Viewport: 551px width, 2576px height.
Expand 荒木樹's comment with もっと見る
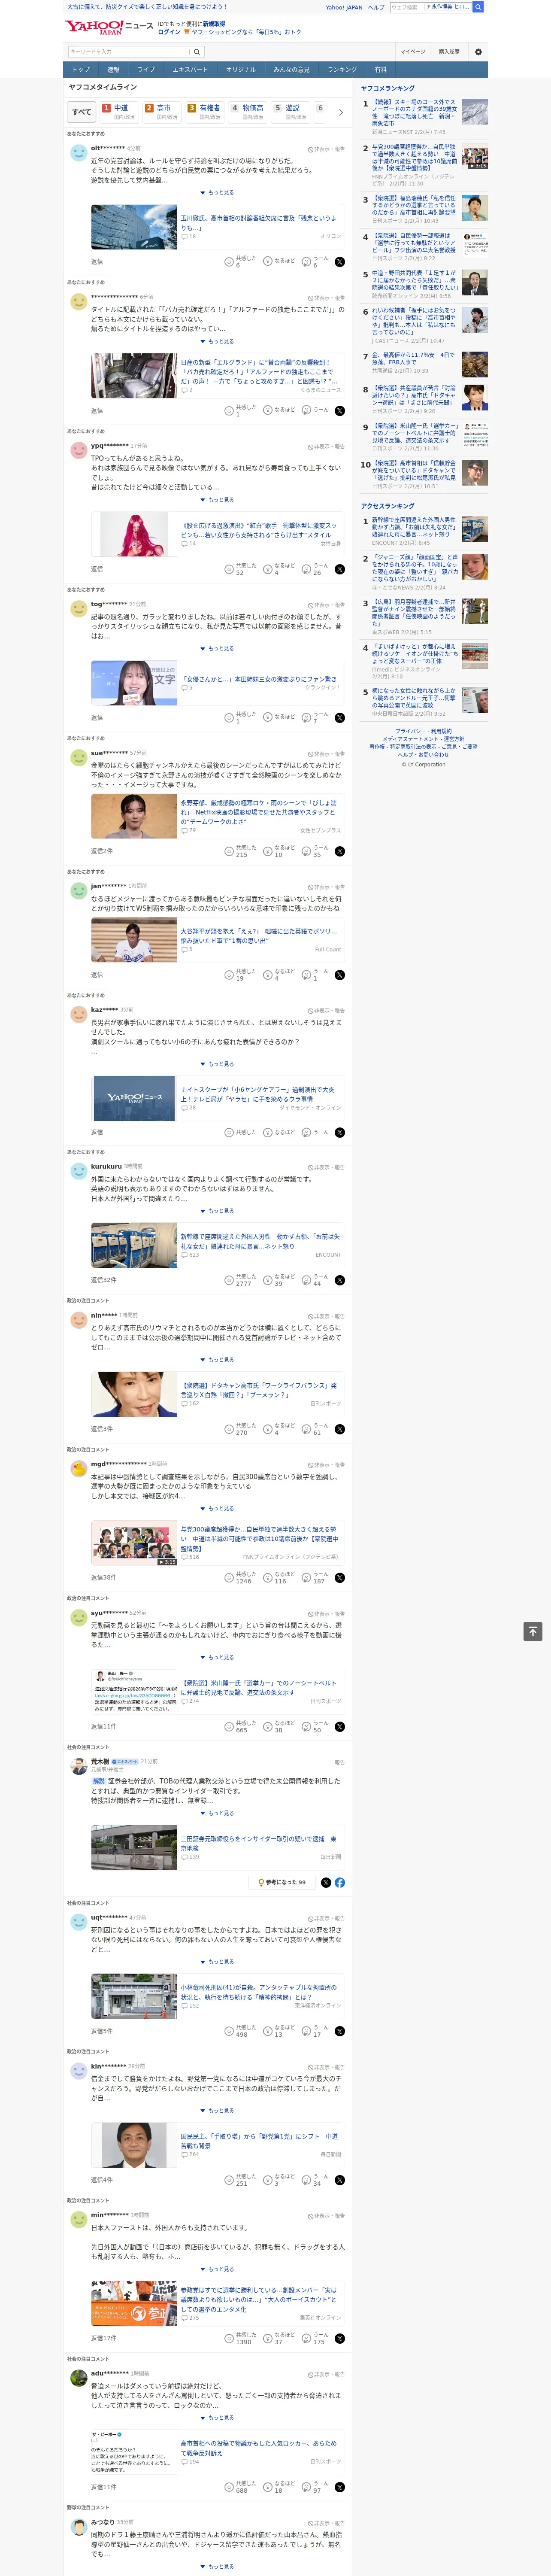click(x=217, y=1813)
